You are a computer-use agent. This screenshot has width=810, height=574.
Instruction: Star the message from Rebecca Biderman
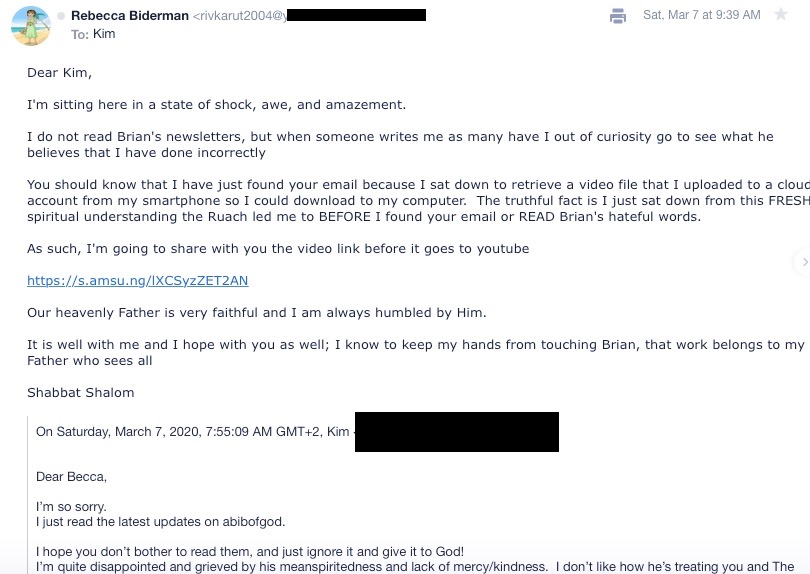781,15
